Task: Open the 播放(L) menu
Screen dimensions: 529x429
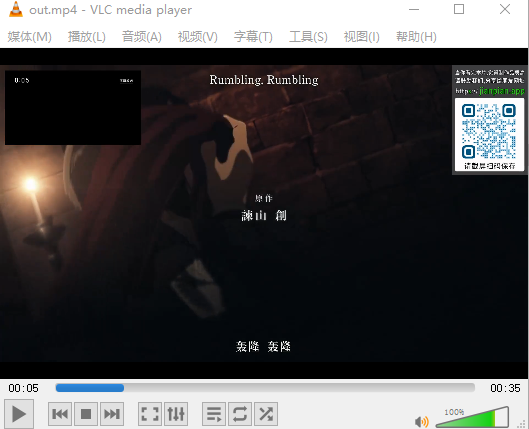Action: pos(87,36)
